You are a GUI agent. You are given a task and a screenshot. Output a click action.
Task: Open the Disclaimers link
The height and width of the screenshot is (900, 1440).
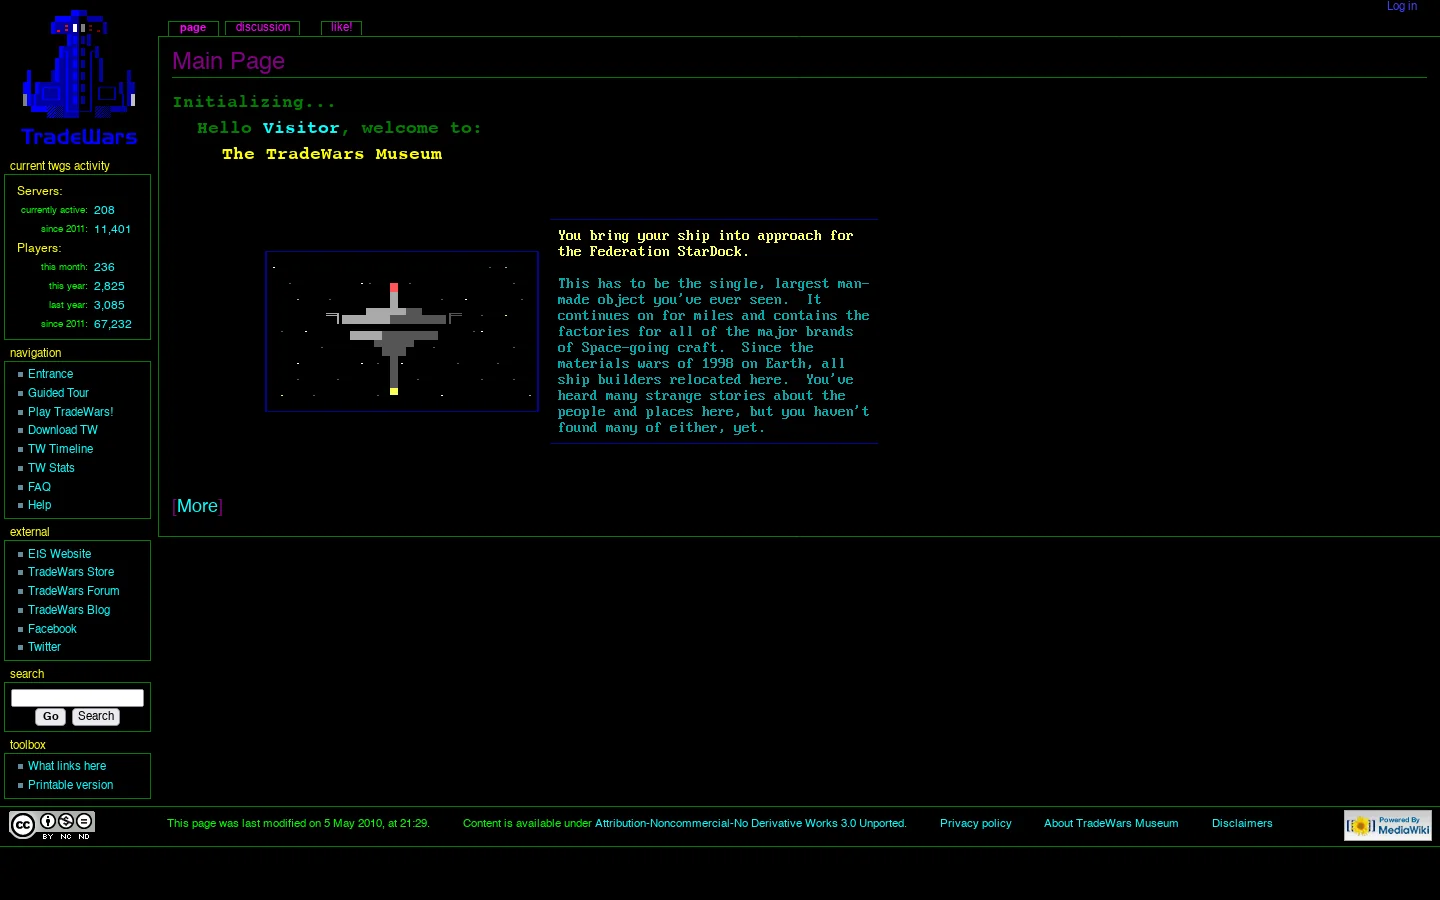[1242, 824]
